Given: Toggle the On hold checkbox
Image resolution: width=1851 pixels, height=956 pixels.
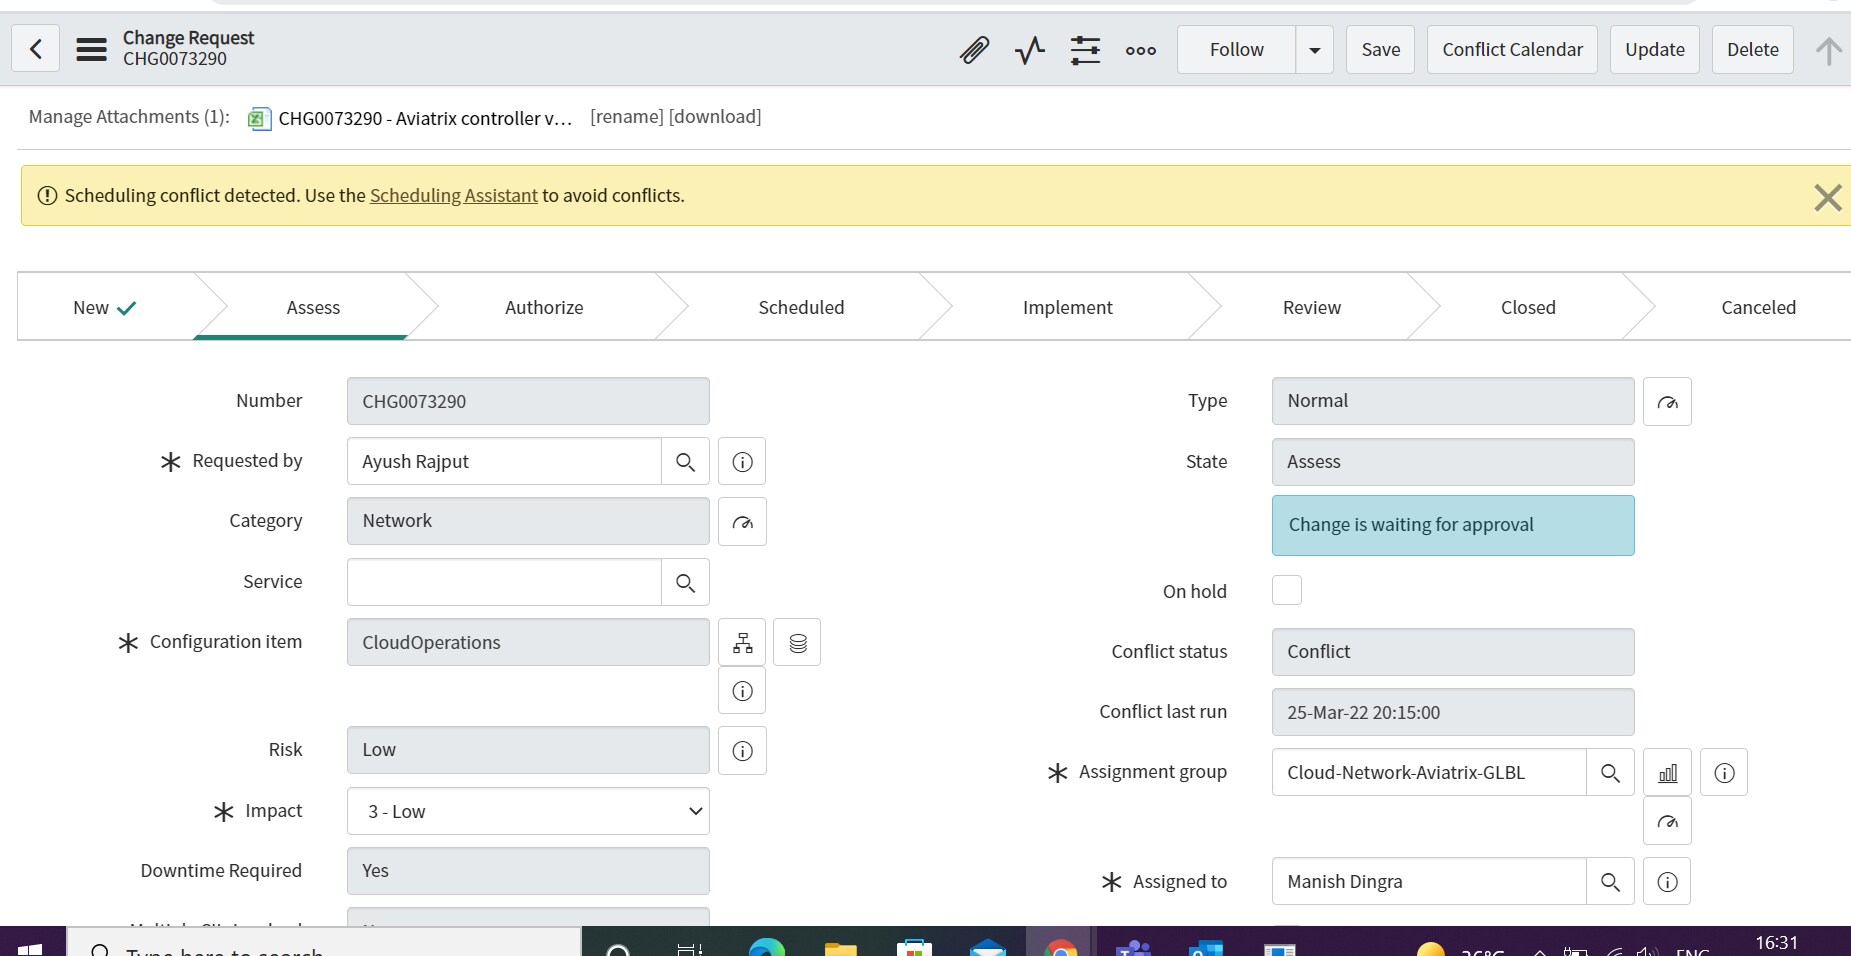Looking at the screenshot, I should pyautogui.click(x=1286, y=591).
